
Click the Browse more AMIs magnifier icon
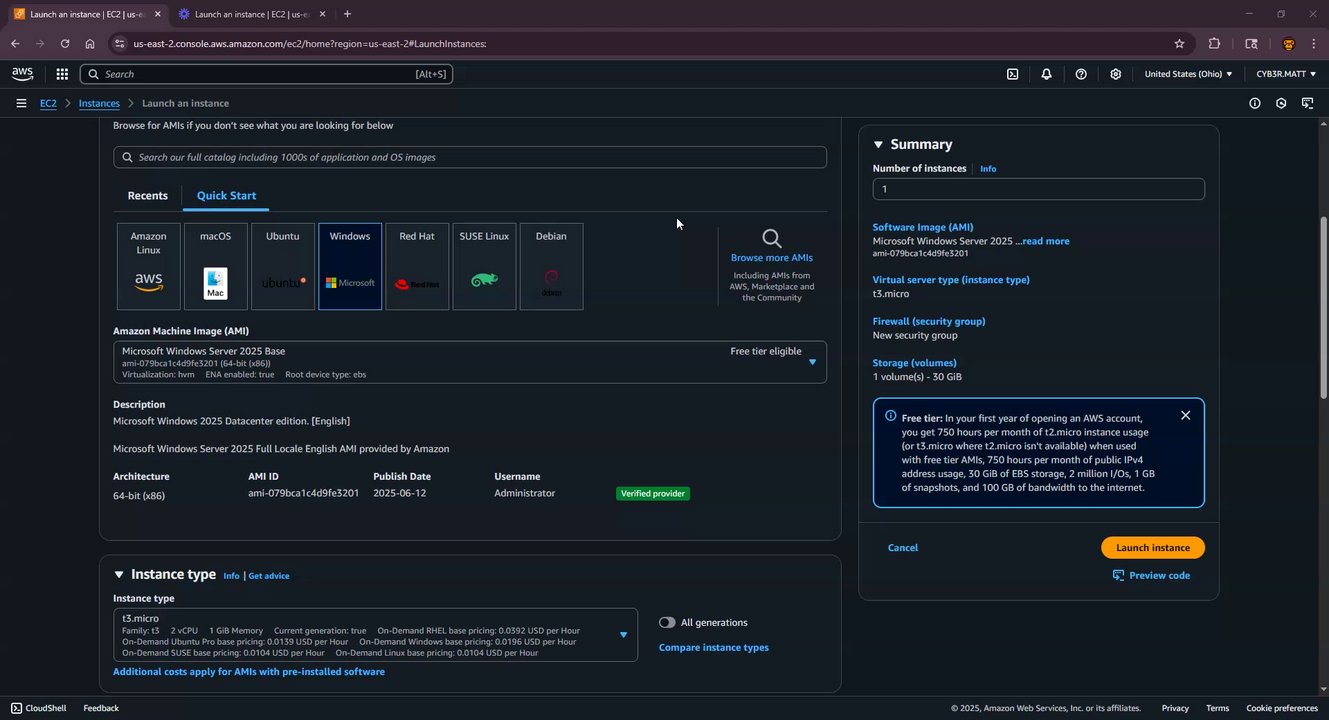click(772, 238)
